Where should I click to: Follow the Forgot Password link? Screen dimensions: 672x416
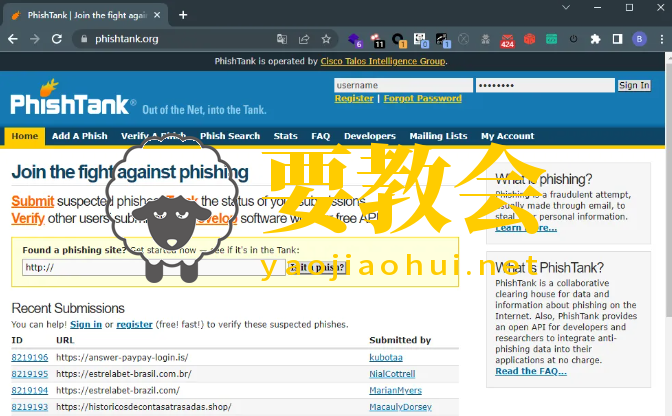pos(422,99)
